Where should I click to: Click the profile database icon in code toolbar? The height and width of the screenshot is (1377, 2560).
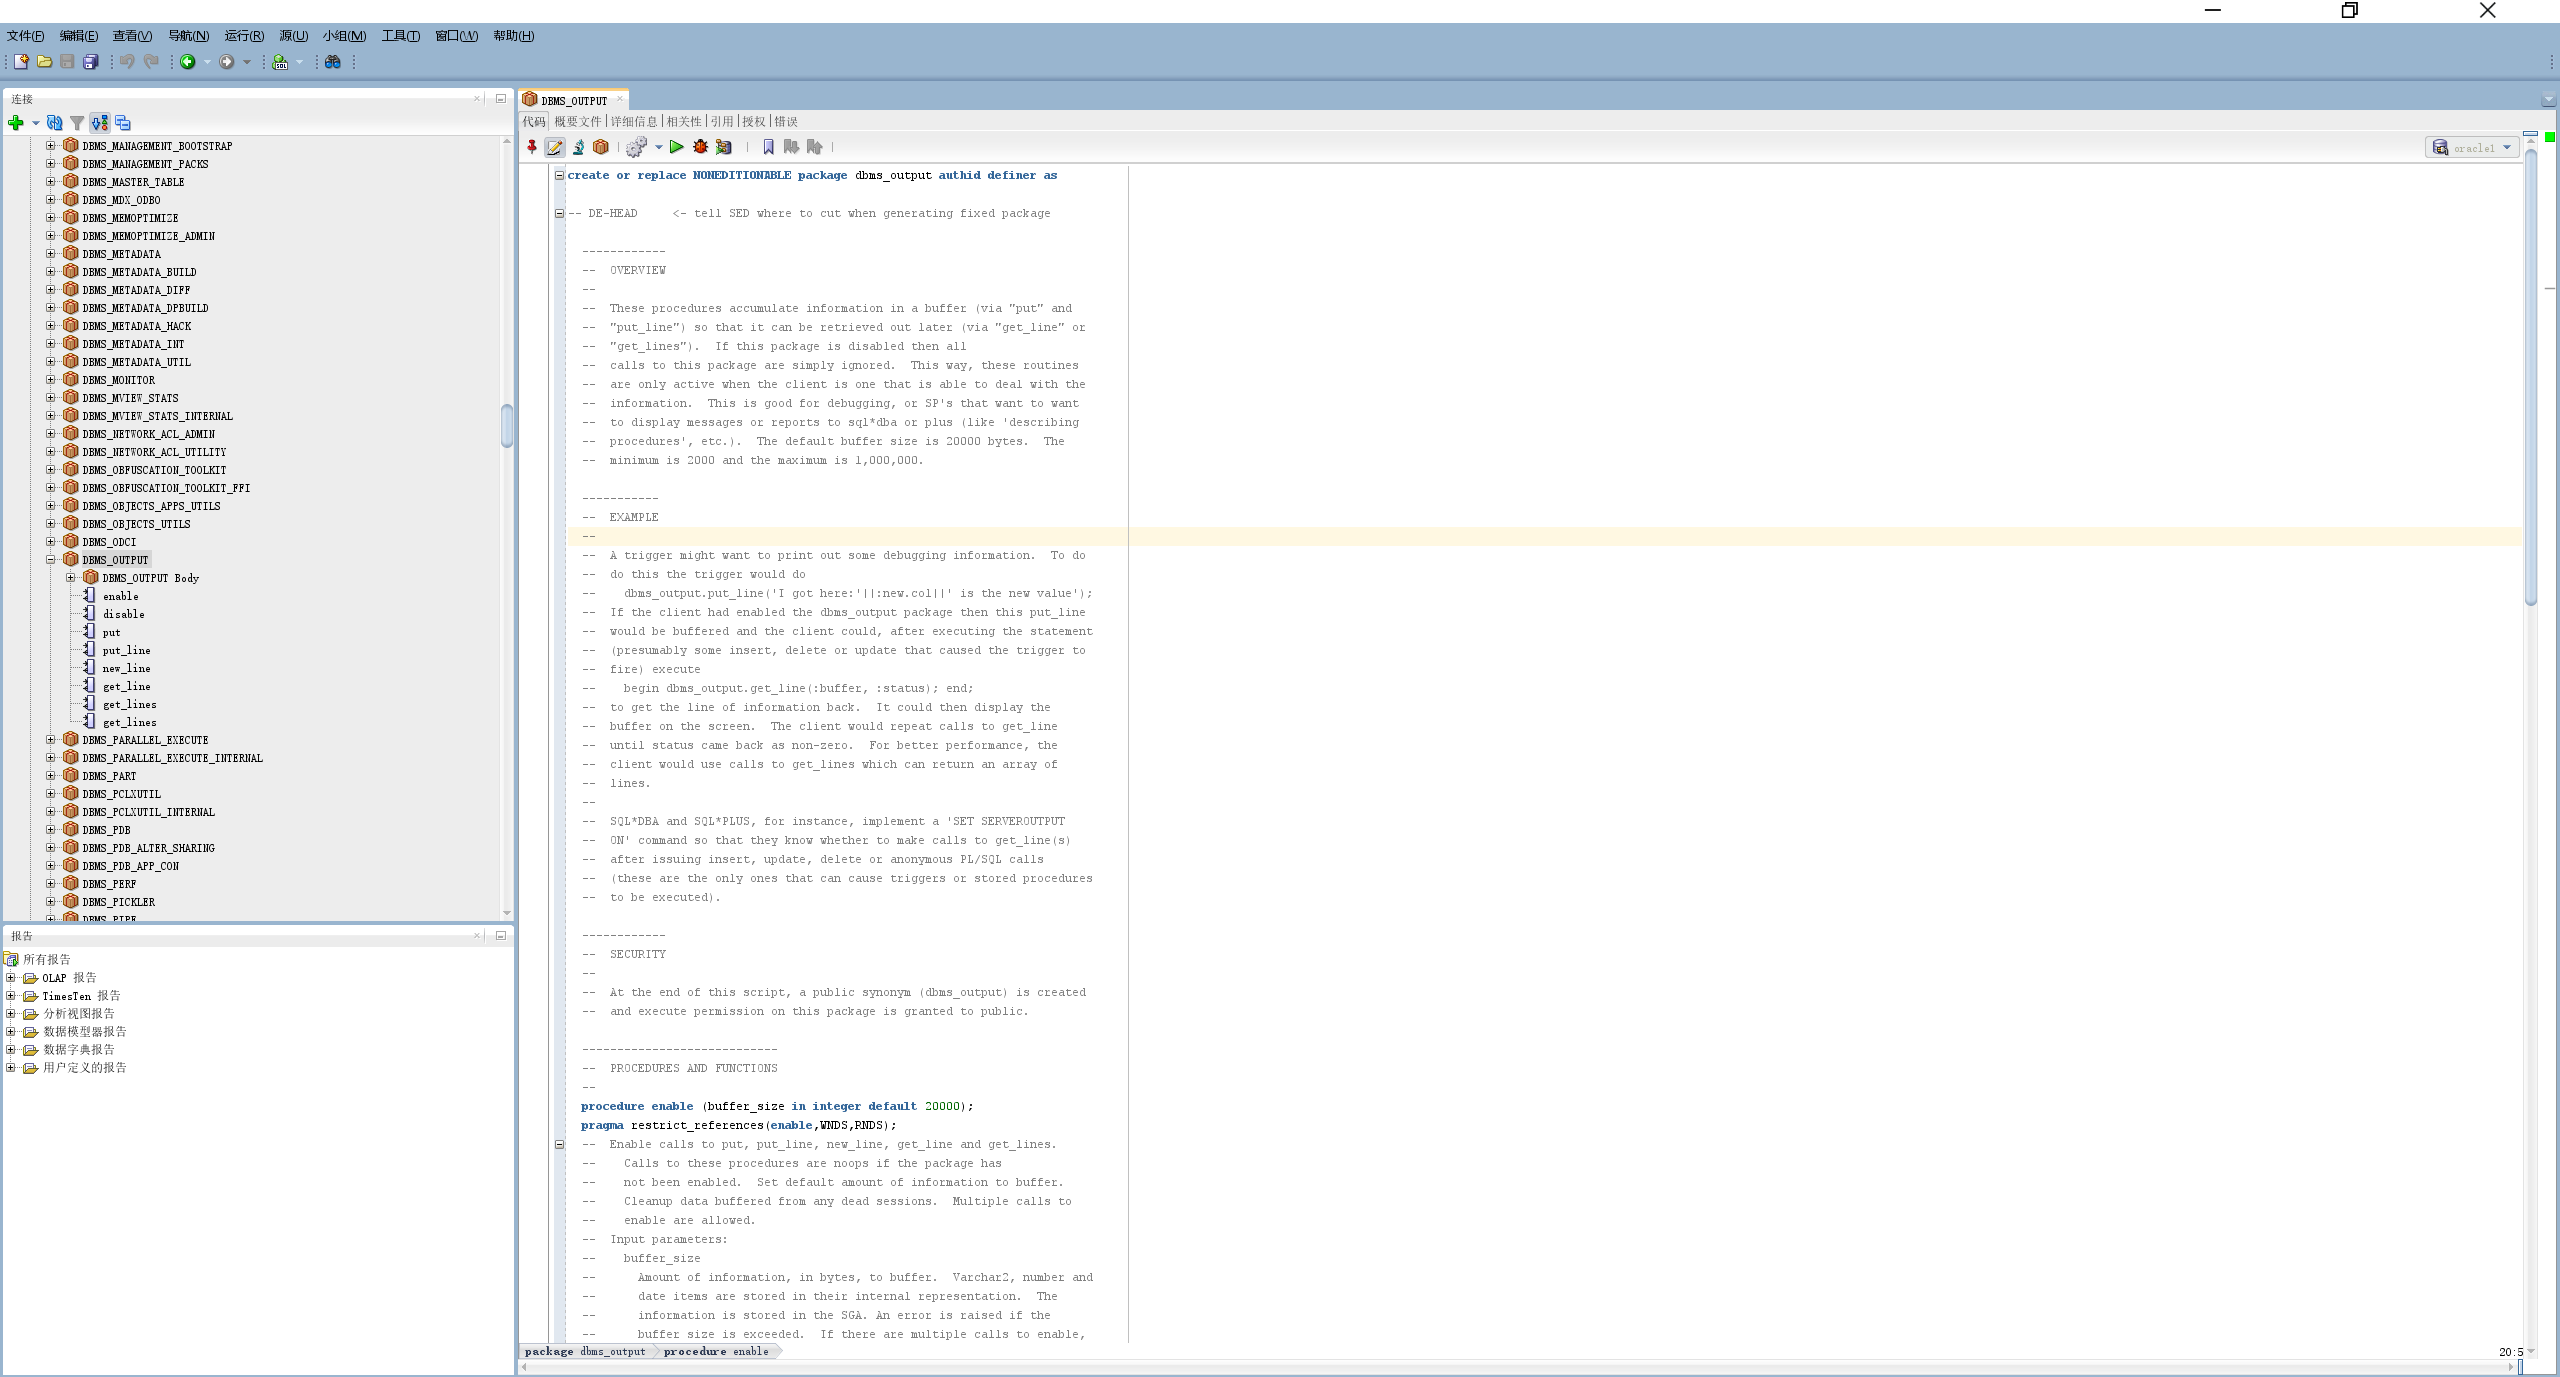click(724, 147)
